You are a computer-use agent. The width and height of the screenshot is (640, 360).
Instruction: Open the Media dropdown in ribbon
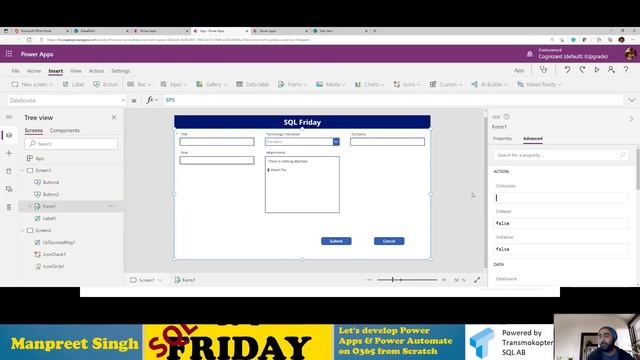tap(331, 84)
